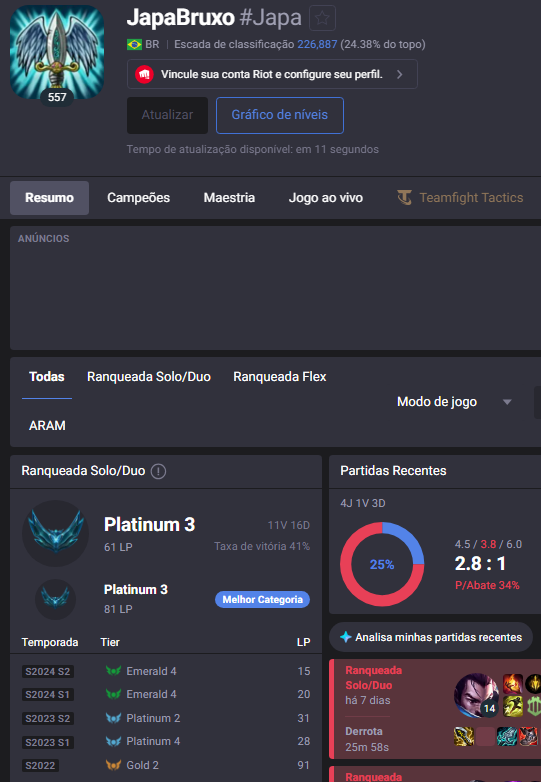Expand the Vincule sua conta Riot chevron

pos(399,74)
